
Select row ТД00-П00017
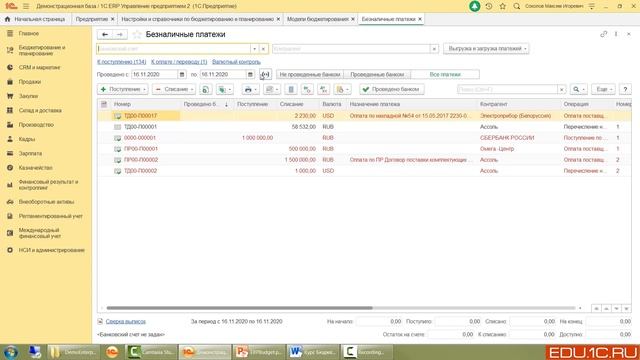click(364, 116)
